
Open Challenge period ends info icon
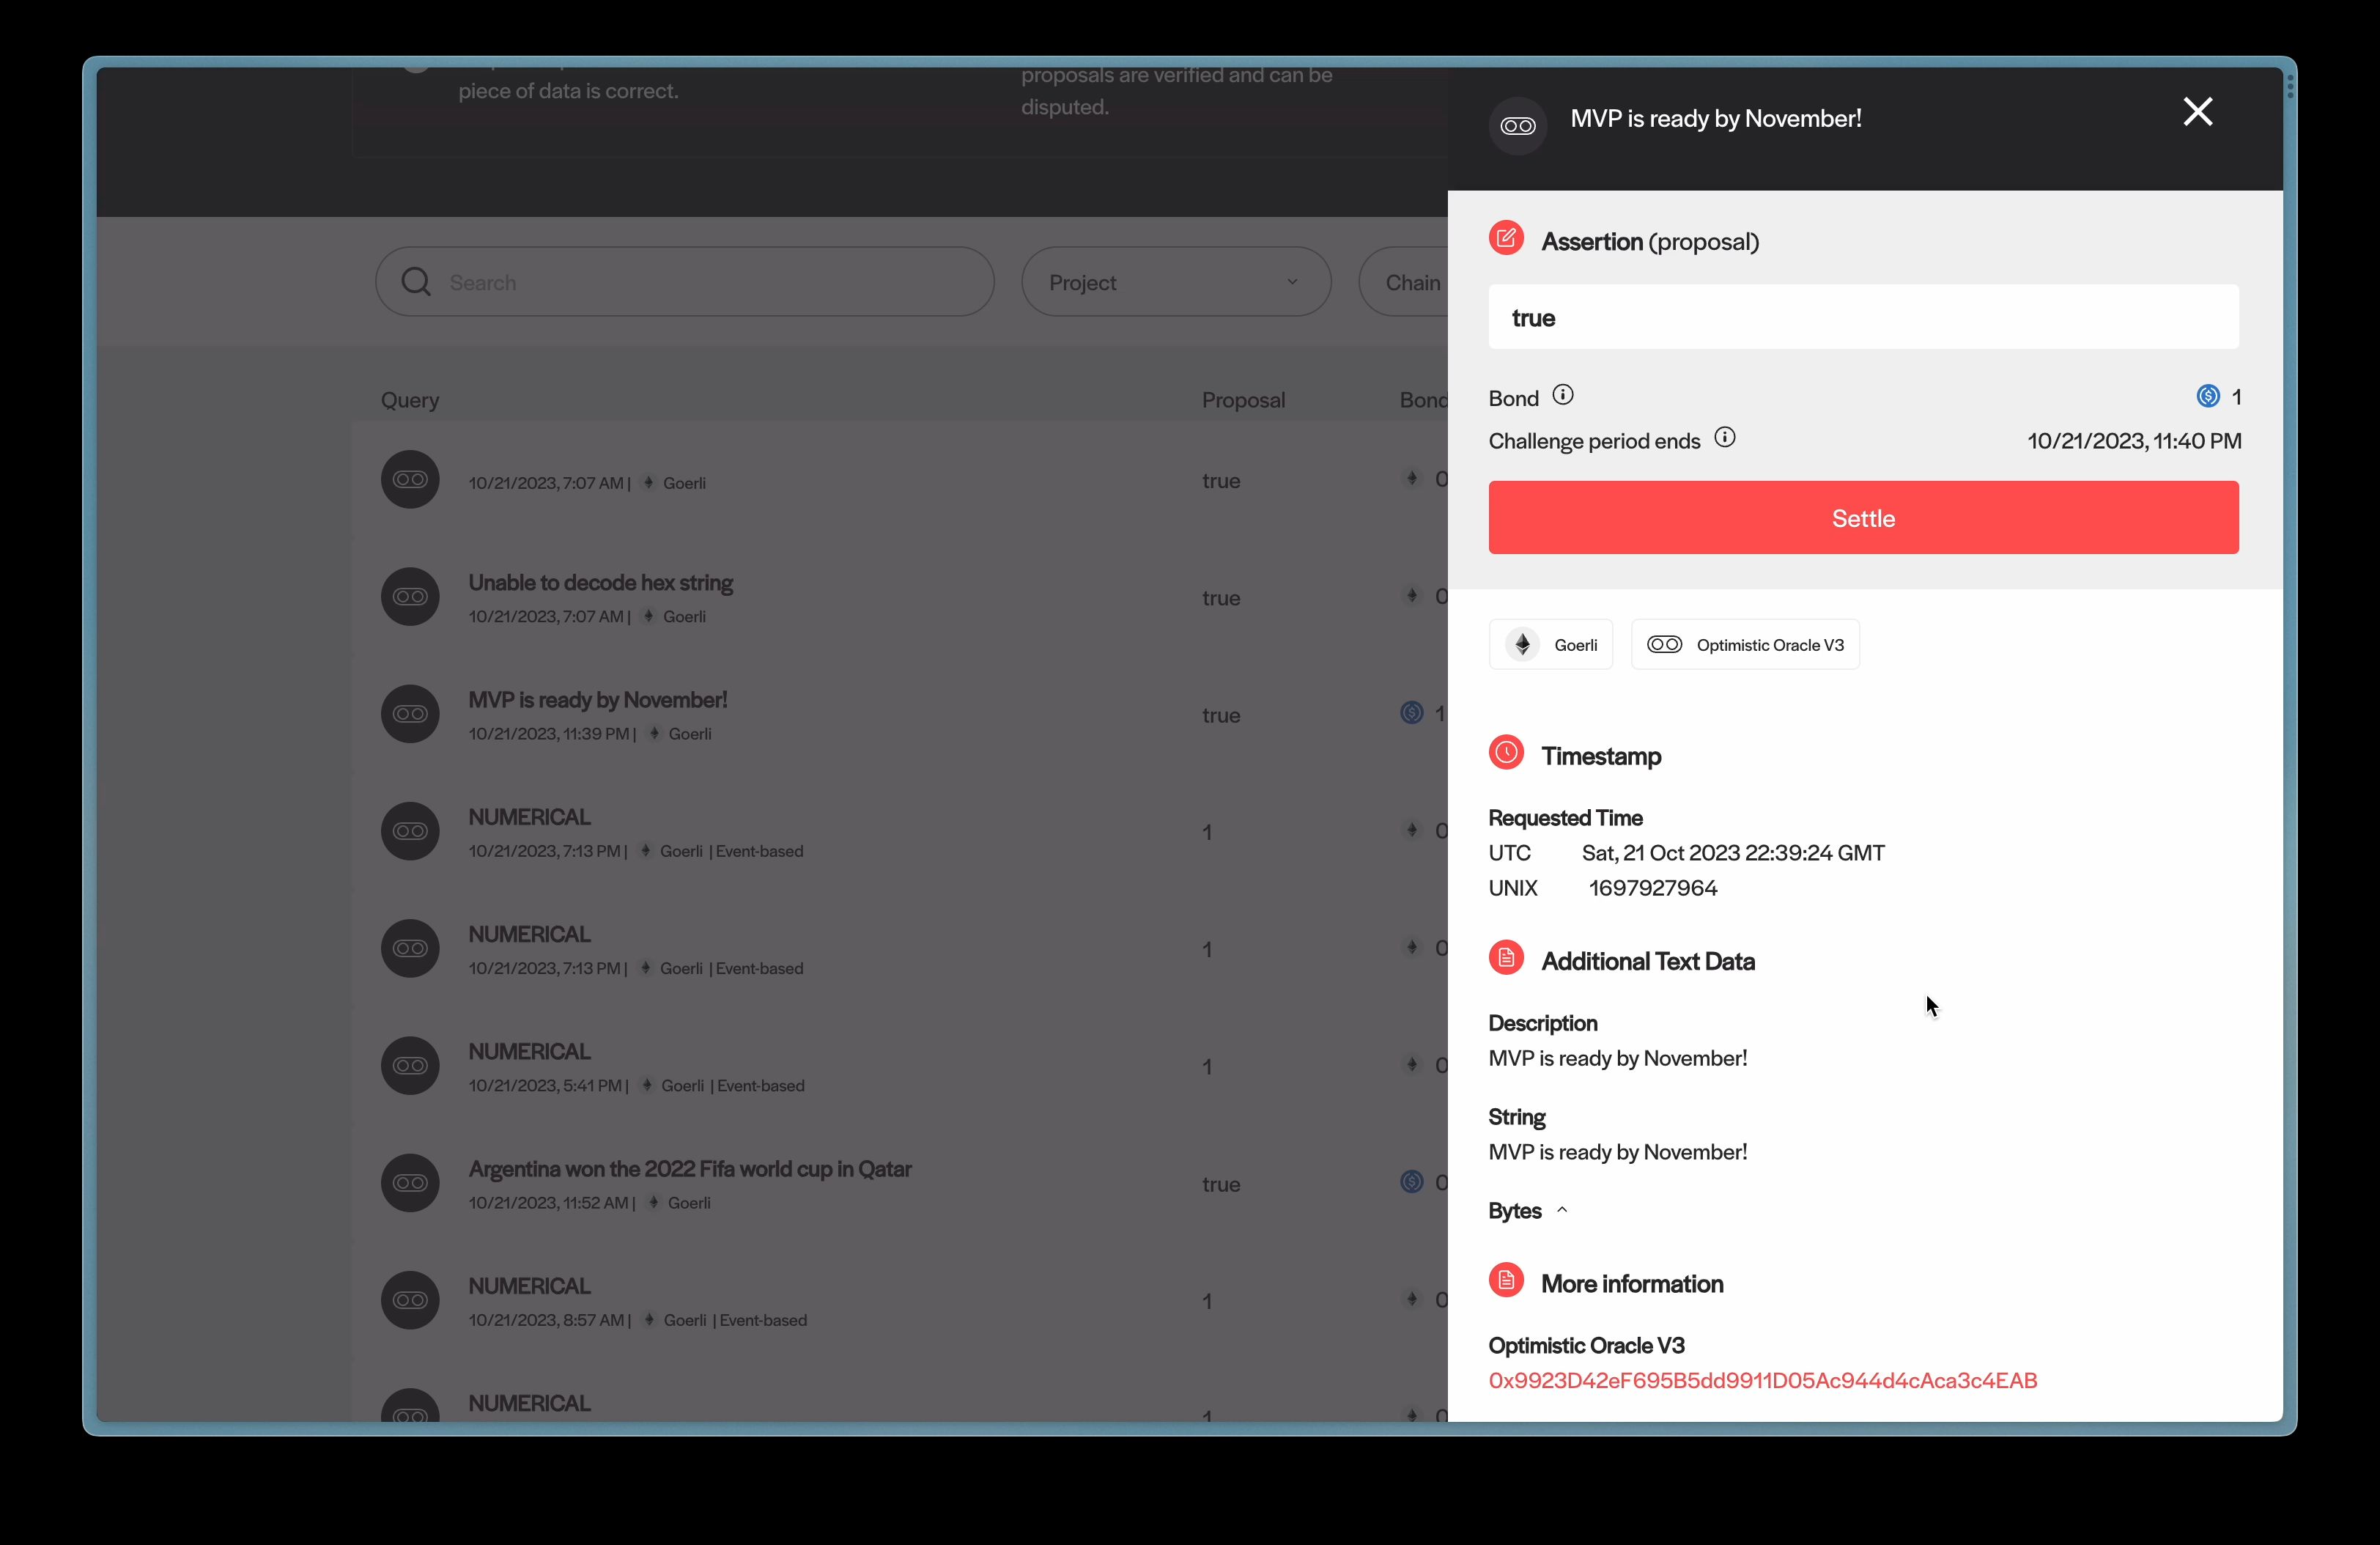[x=1724, y=437]
